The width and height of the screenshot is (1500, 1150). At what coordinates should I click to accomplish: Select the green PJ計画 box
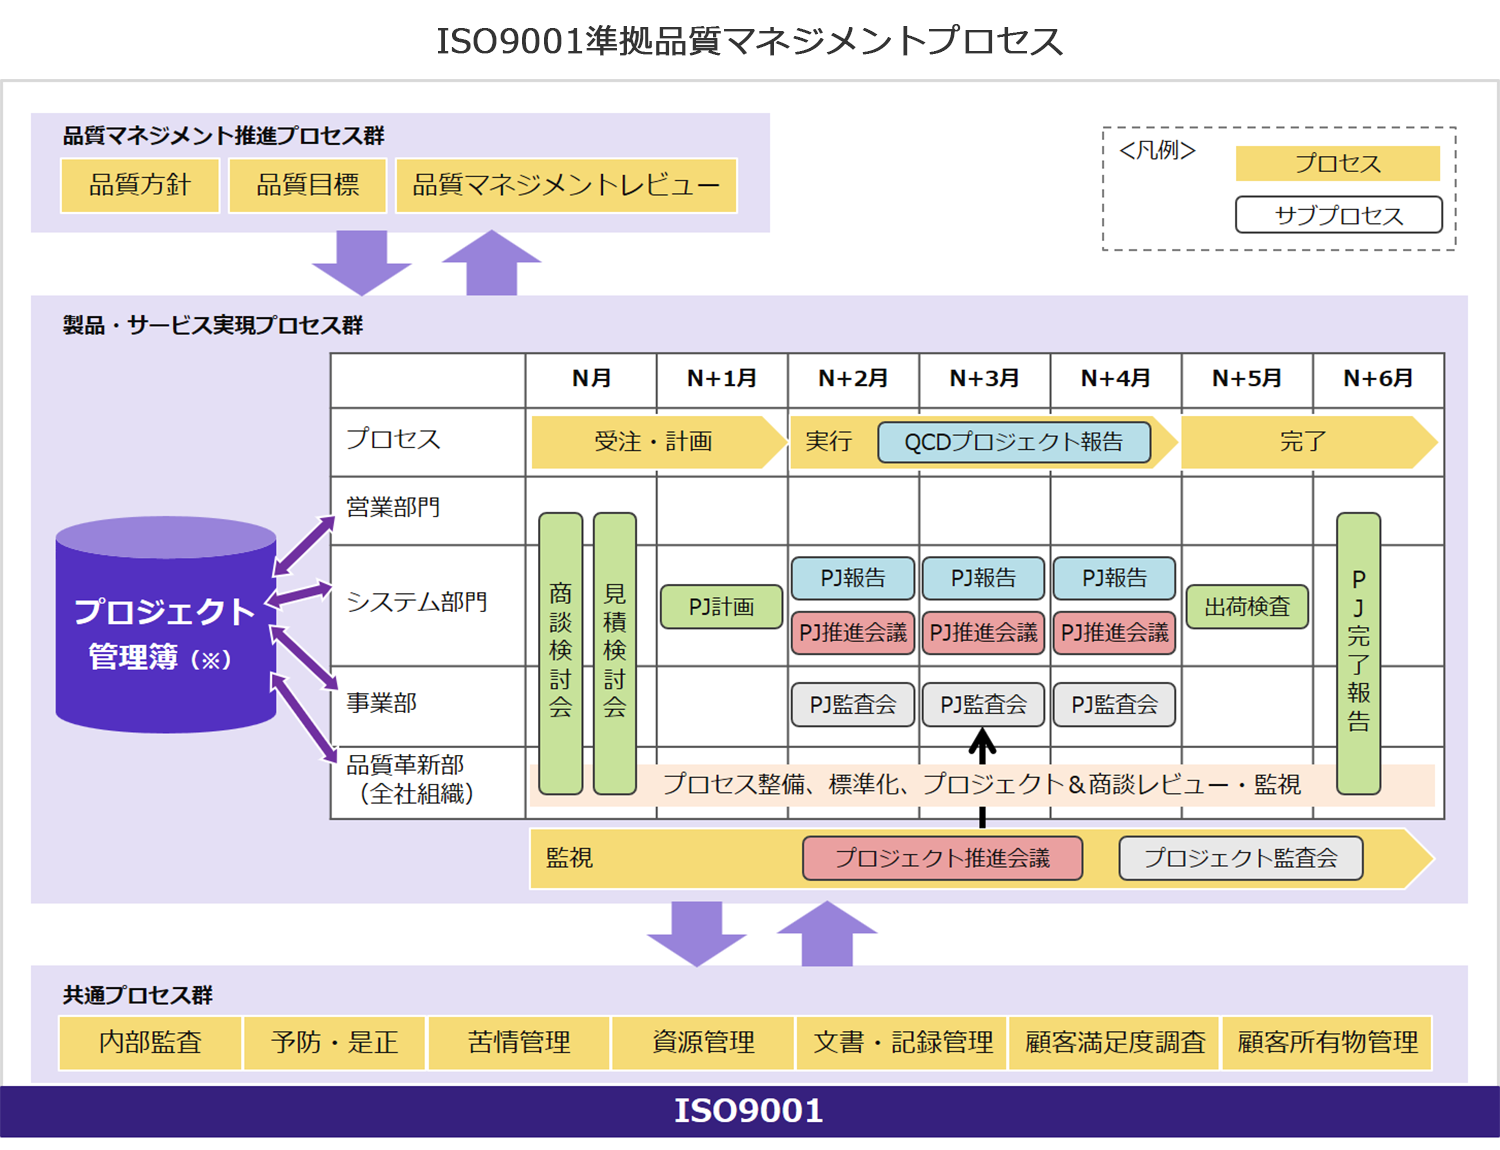pyautogui.click(x=722, y=607)
